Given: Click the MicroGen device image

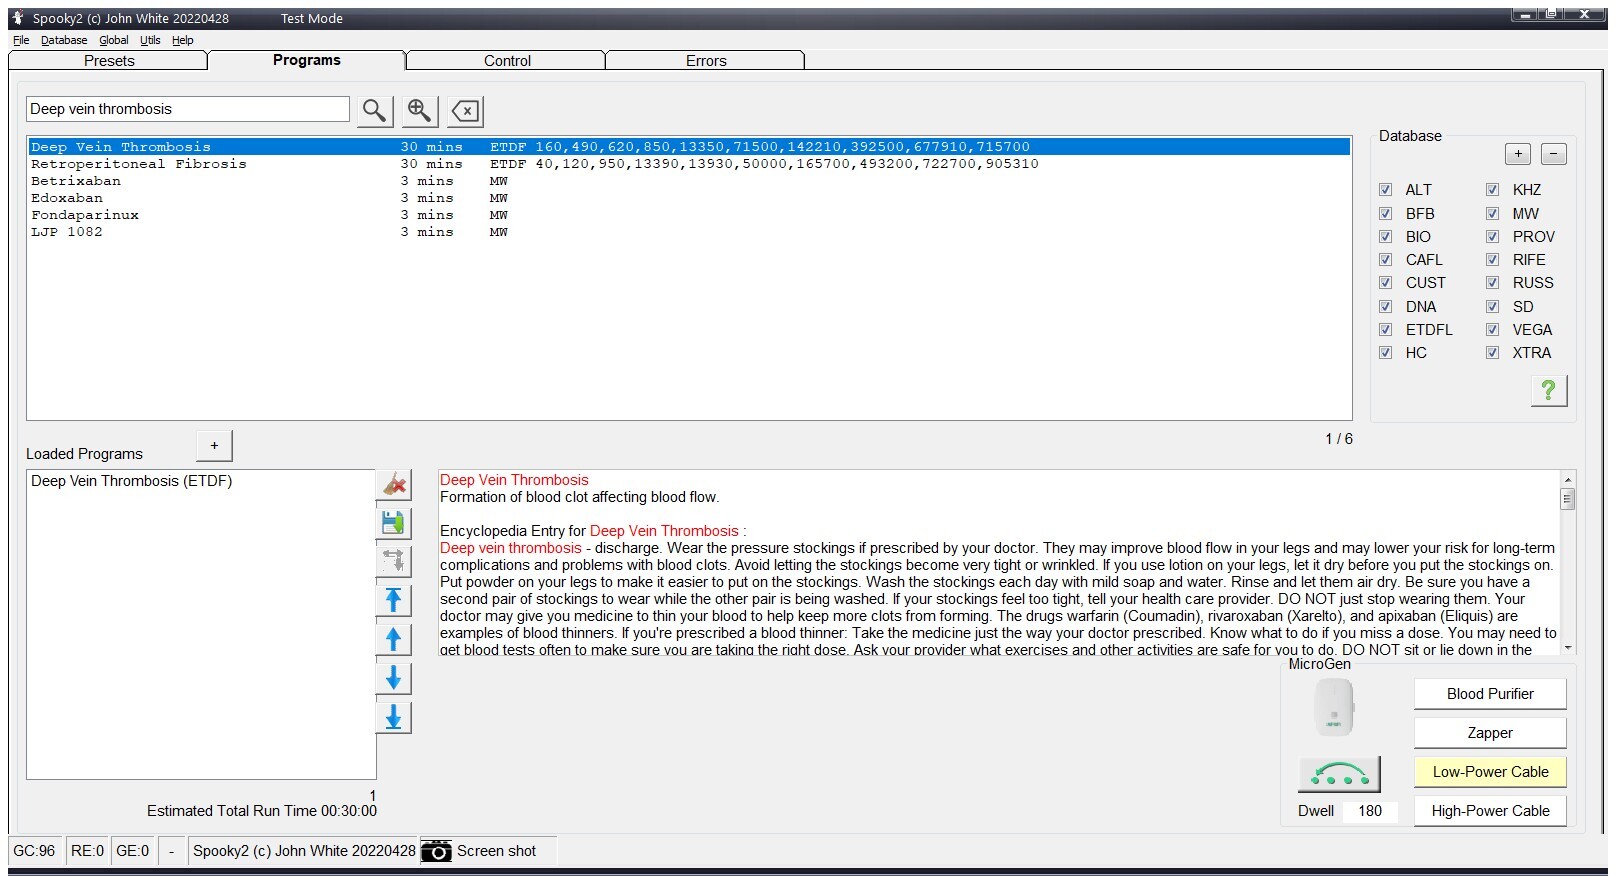Looking at the screenshot, I should click(x=1334, y=707).
